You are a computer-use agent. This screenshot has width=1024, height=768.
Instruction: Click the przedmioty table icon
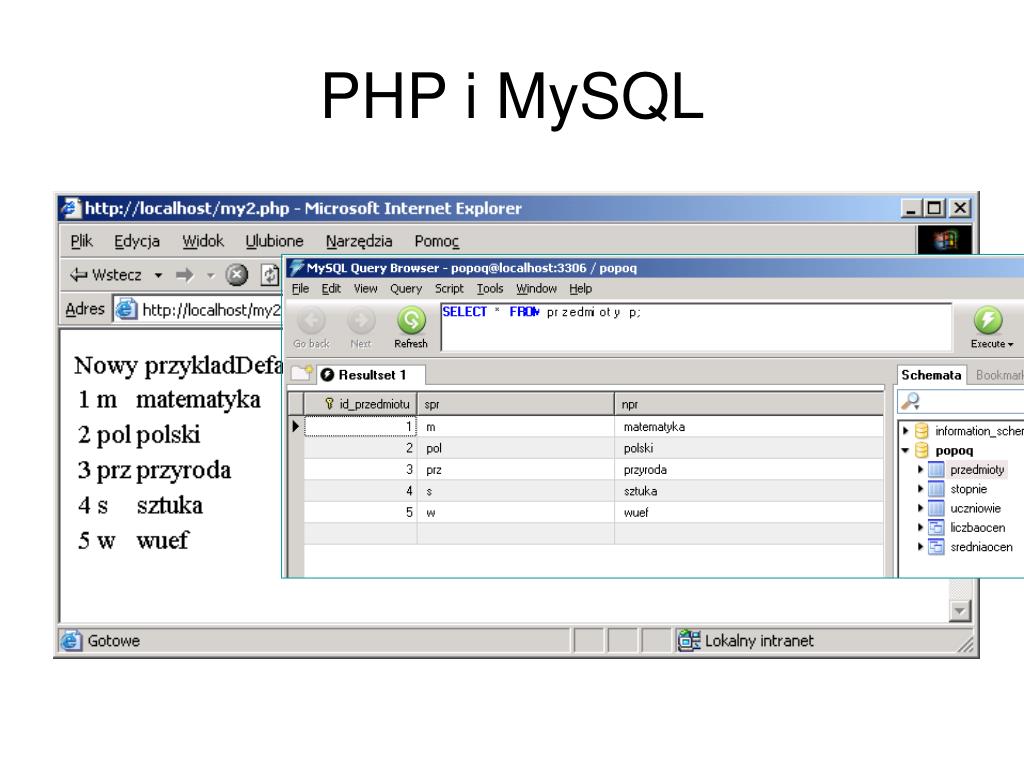pos(936,470)
